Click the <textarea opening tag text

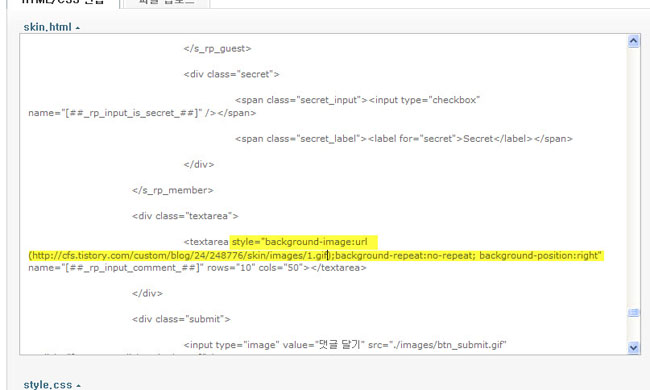click(x=206, y=242)
